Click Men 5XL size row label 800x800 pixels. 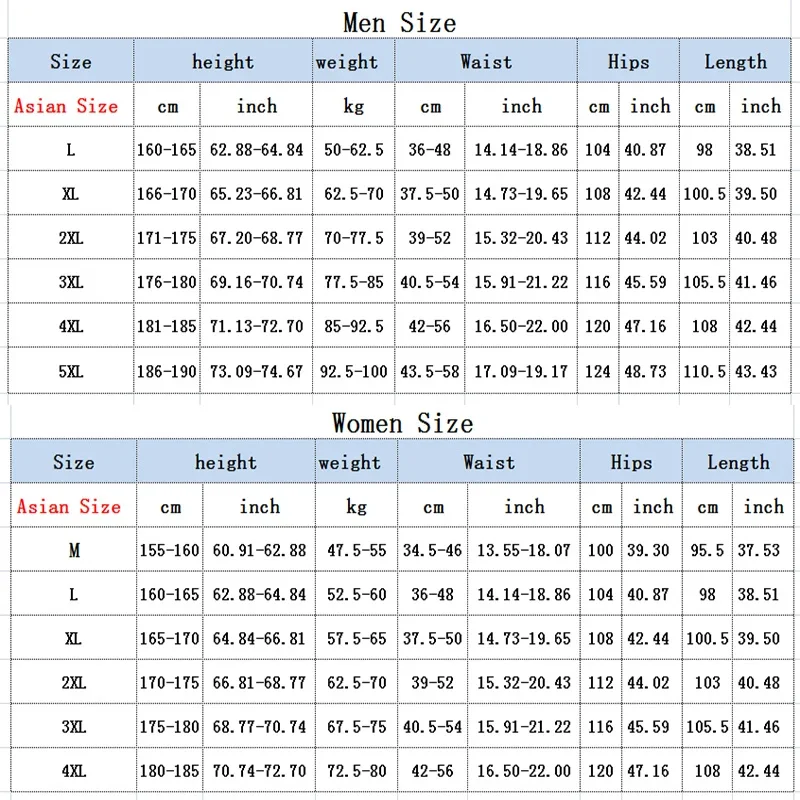[x=71, y=371]
